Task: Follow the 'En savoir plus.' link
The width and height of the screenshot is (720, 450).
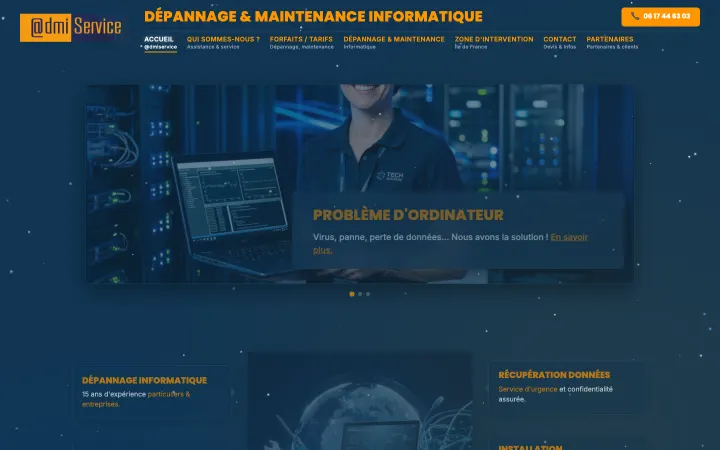Action: (x=569, y=237)
